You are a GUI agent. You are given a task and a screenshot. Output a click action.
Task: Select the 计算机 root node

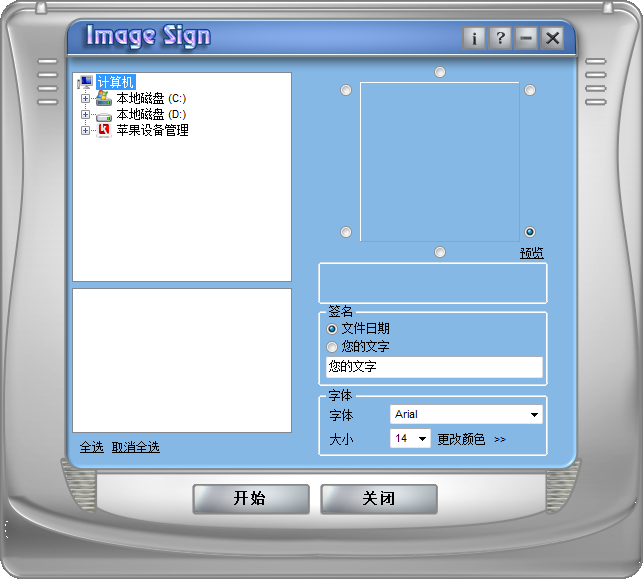point(116,82)
